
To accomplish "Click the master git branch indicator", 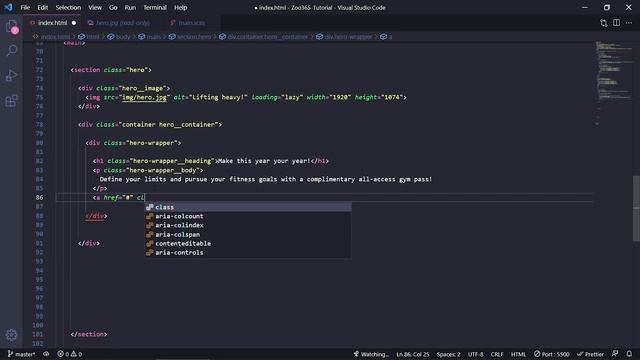I will coord(21,354).
